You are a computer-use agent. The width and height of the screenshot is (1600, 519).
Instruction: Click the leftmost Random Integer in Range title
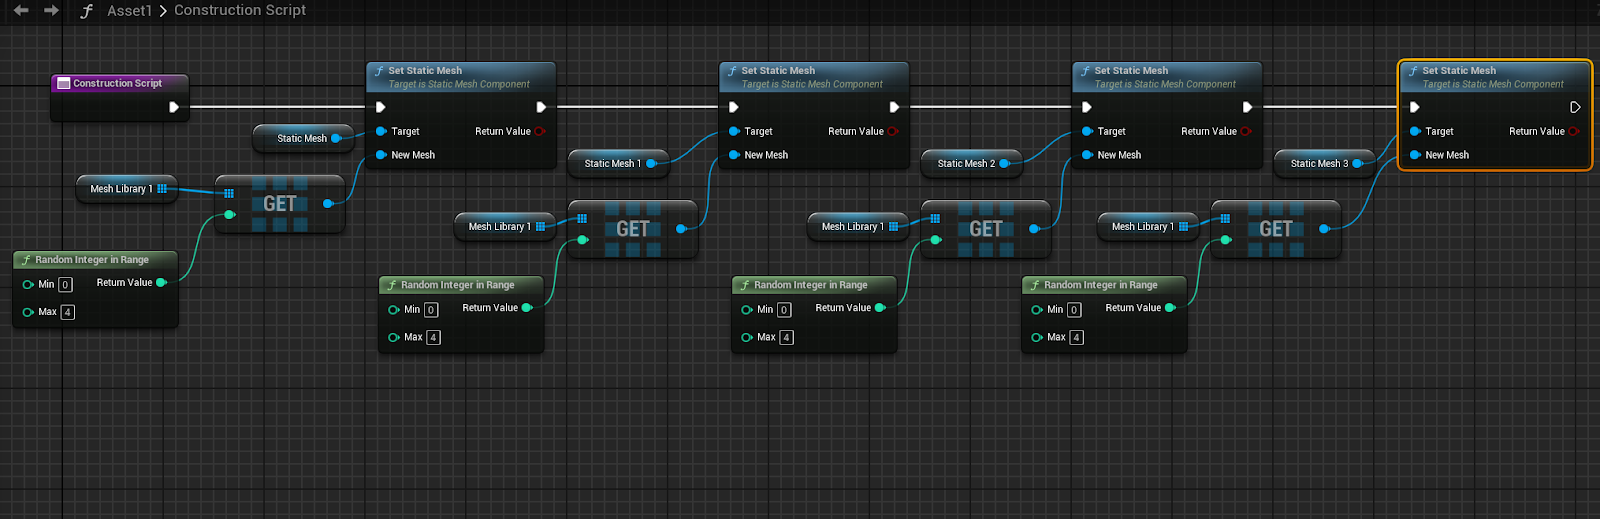click(x=92, y=259)
